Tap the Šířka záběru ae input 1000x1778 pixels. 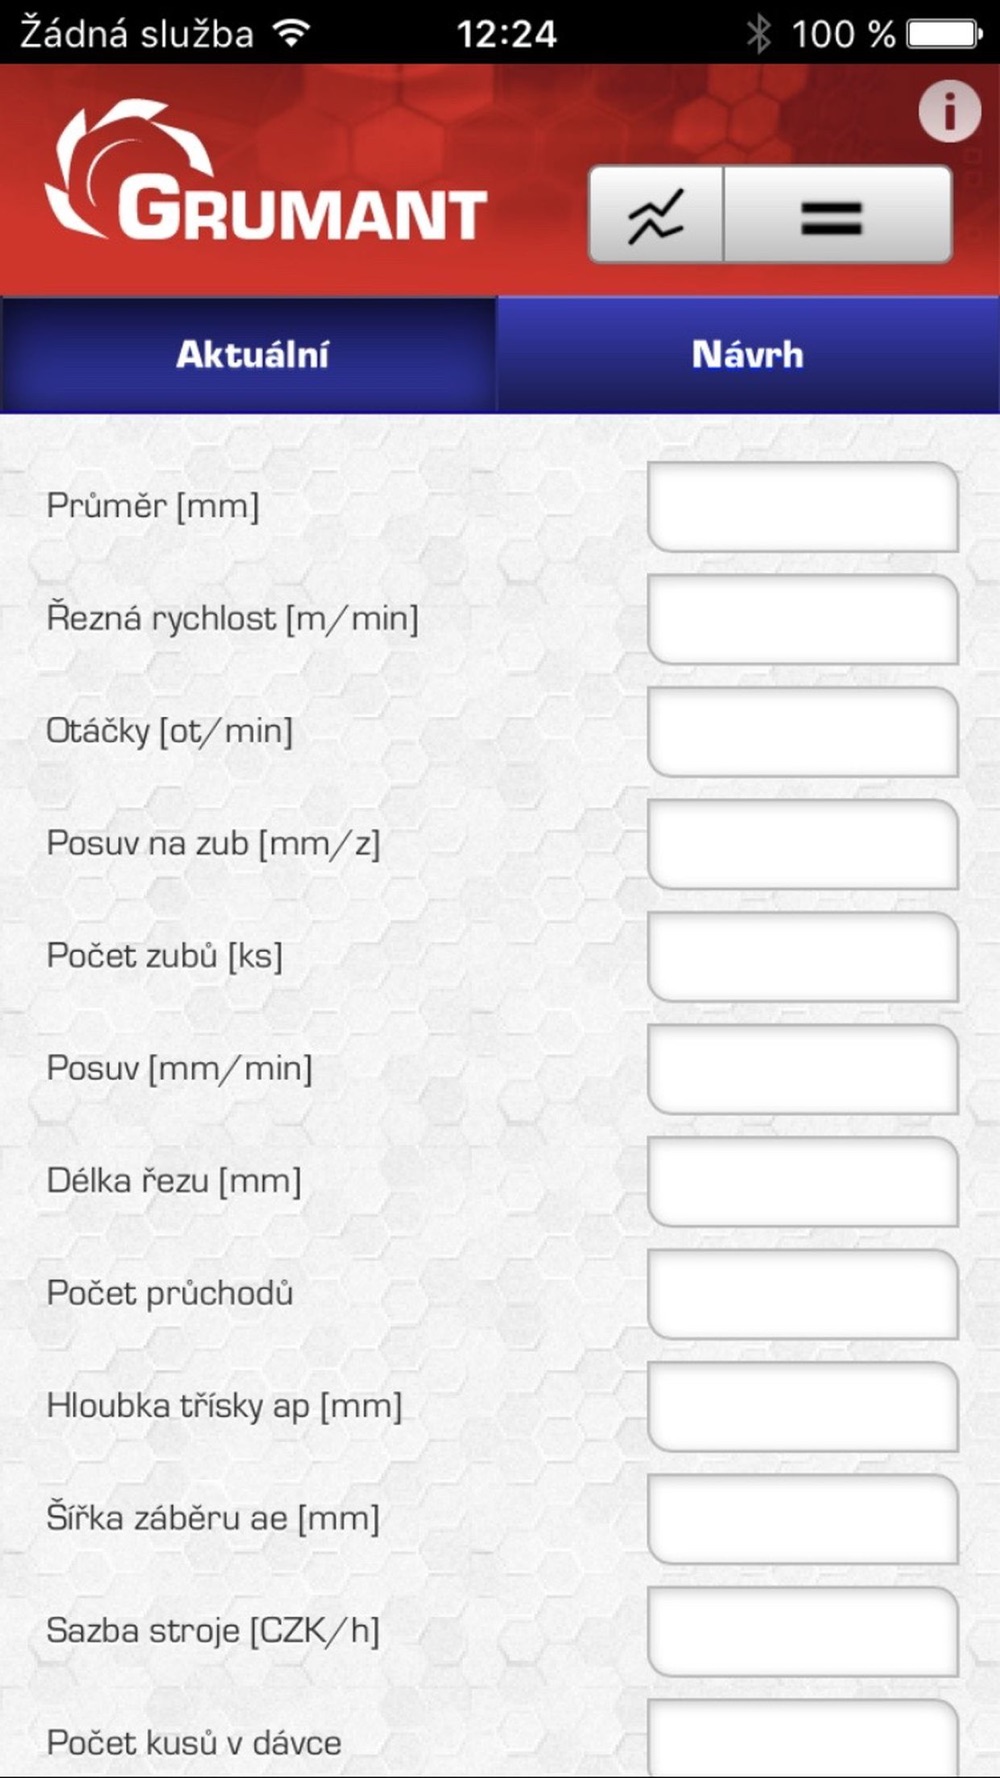coord(803,1519)
